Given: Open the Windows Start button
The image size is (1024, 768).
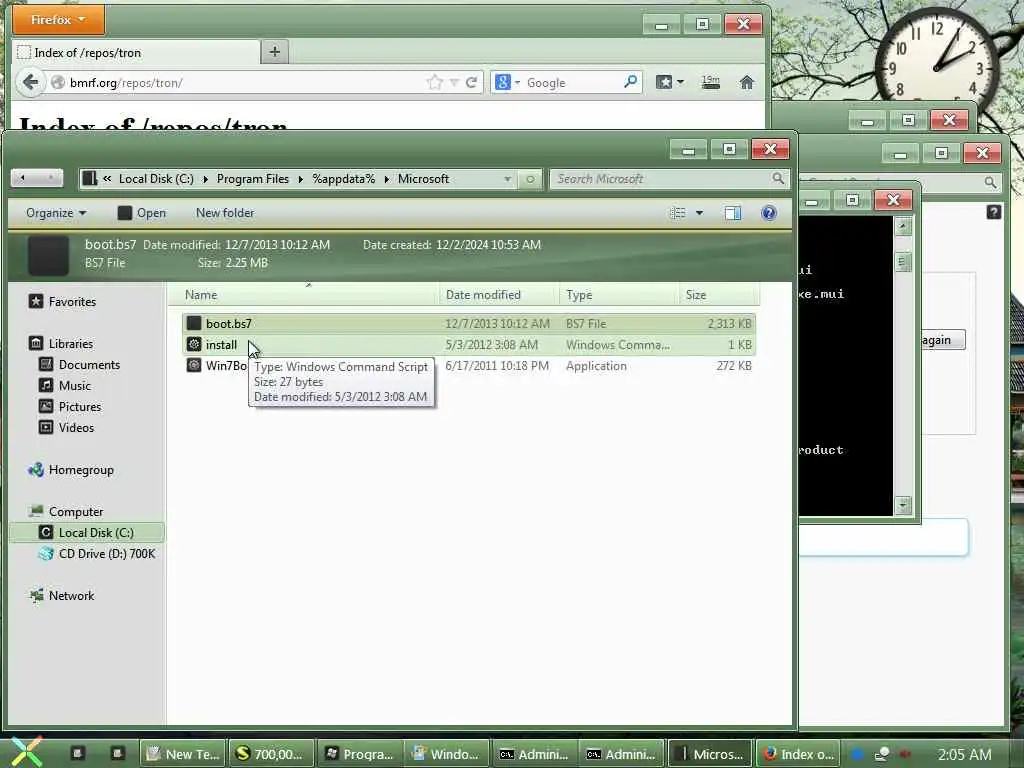Looking at the screenshot, I should [26, 751].
